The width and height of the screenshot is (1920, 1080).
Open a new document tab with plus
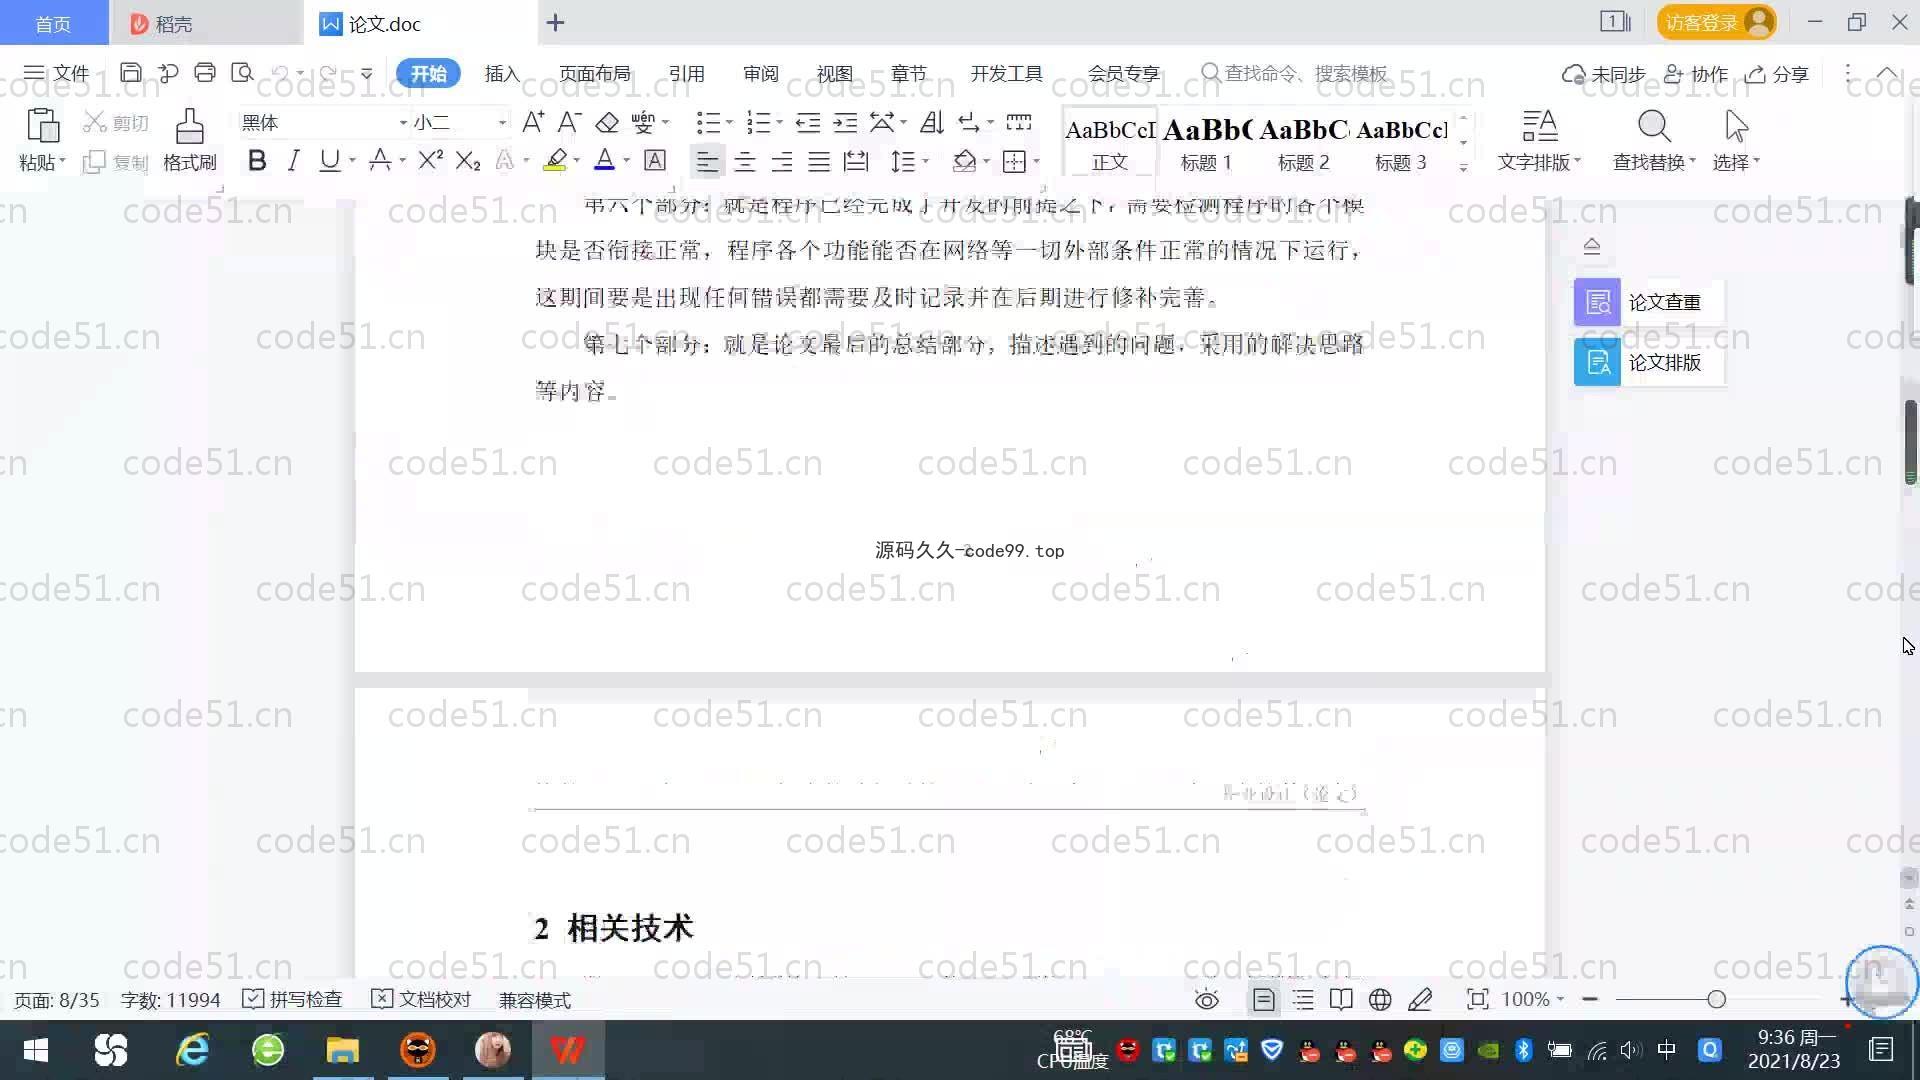coord(556,23)
